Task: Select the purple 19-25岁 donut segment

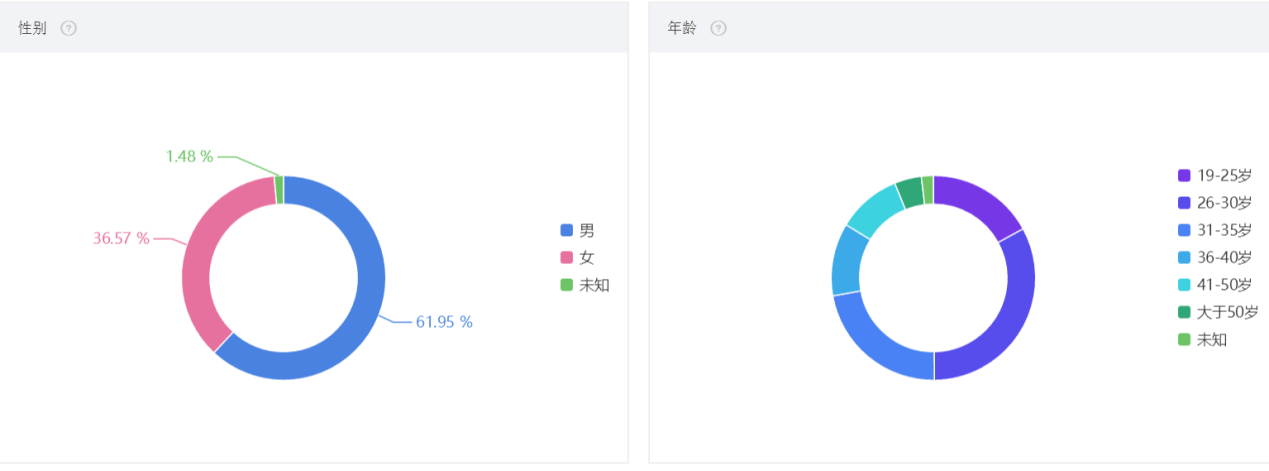Action: 980,203
